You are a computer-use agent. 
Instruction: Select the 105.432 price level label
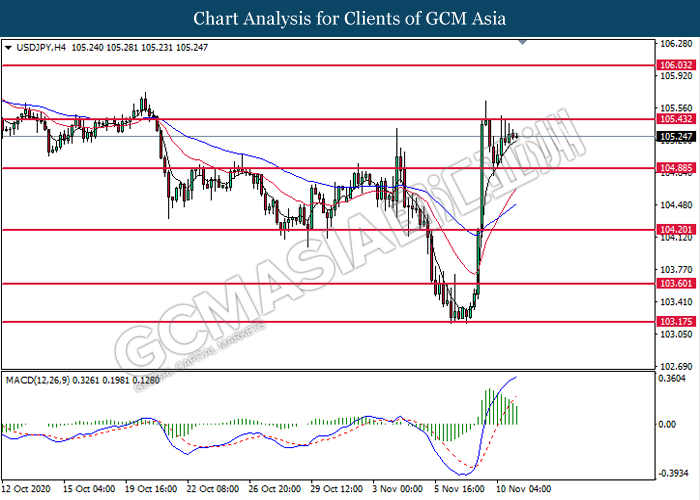[x=676, y=119]
